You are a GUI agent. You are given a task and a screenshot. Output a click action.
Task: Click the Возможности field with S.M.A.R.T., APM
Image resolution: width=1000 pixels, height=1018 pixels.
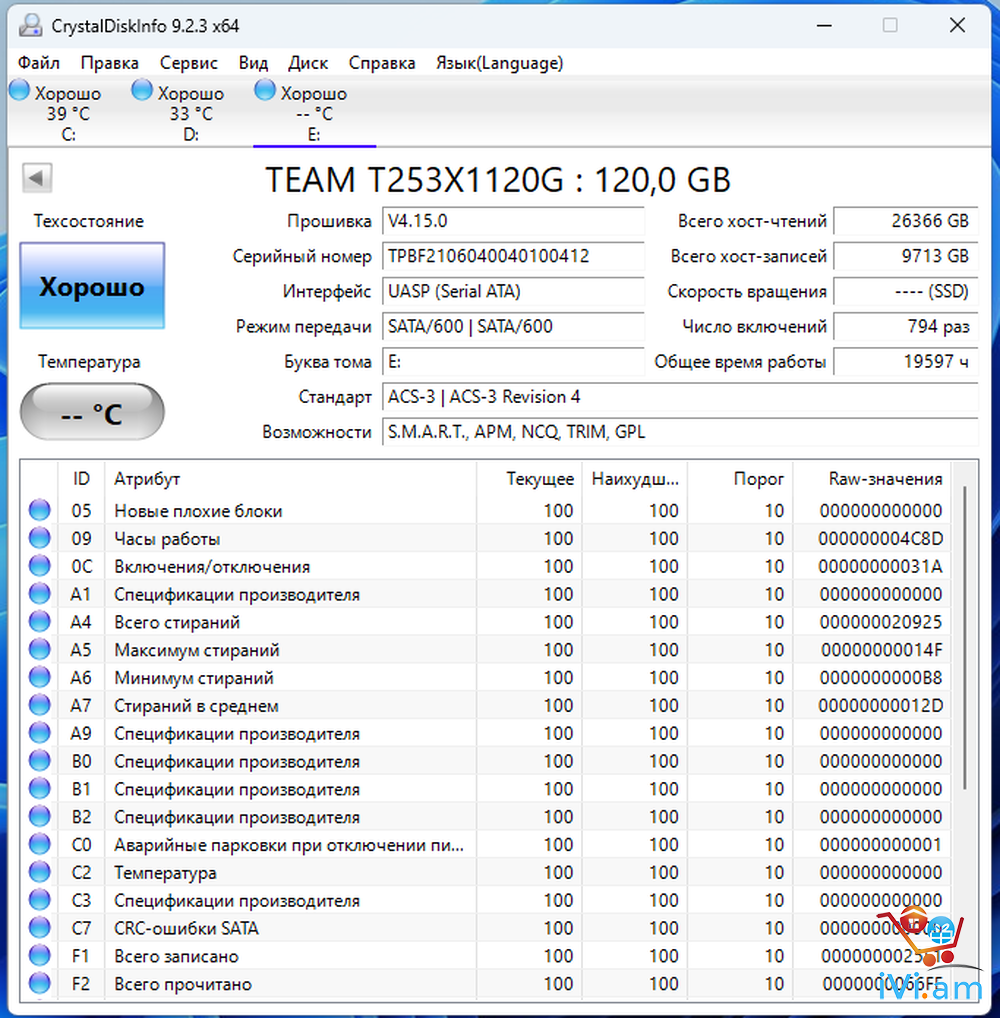pyautogui.click(x=680, y=432)
